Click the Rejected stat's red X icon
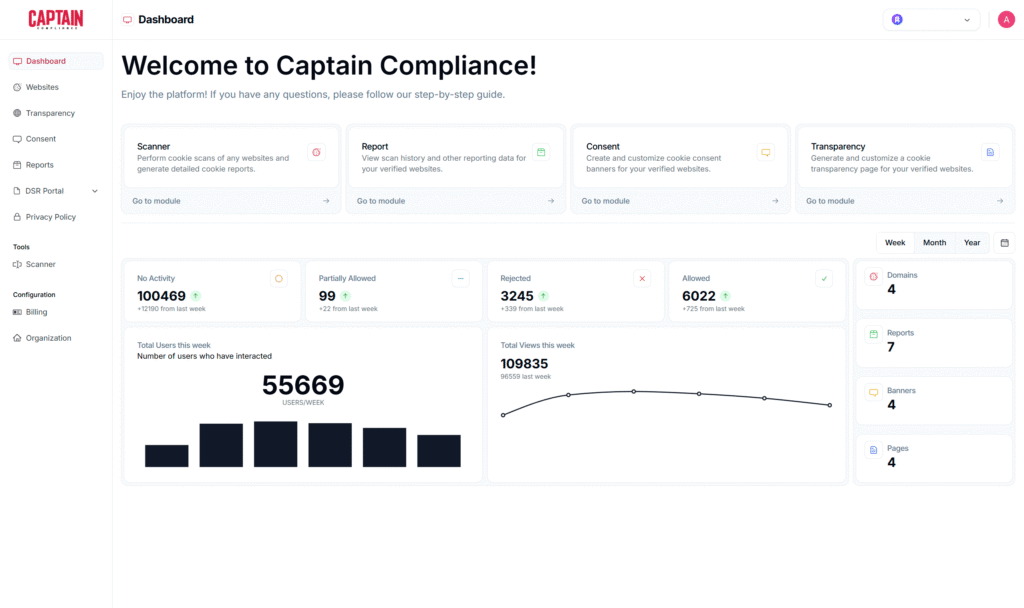 pos(642,279)
